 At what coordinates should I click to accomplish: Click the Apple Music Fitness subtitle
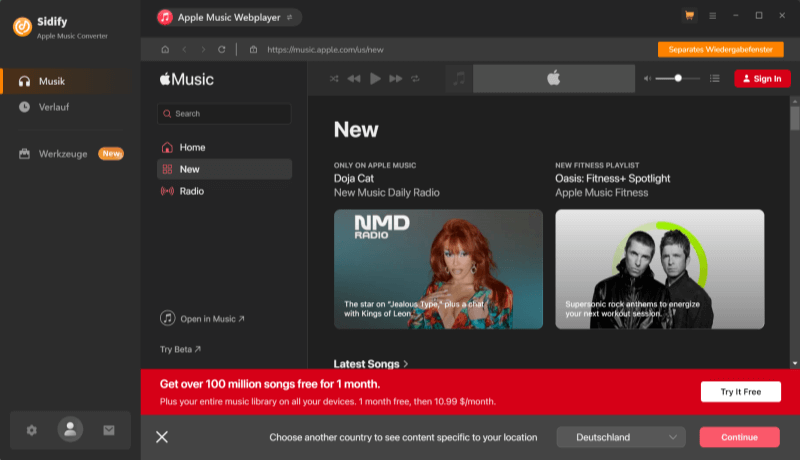pyautogui.click(x=602, y=193)
